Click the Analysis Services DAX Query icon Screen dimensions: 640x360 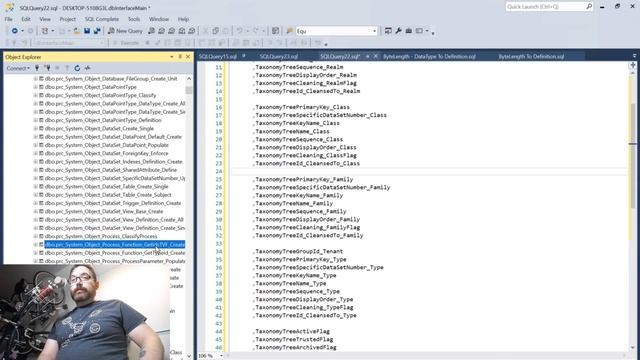[x=191, y=31]
